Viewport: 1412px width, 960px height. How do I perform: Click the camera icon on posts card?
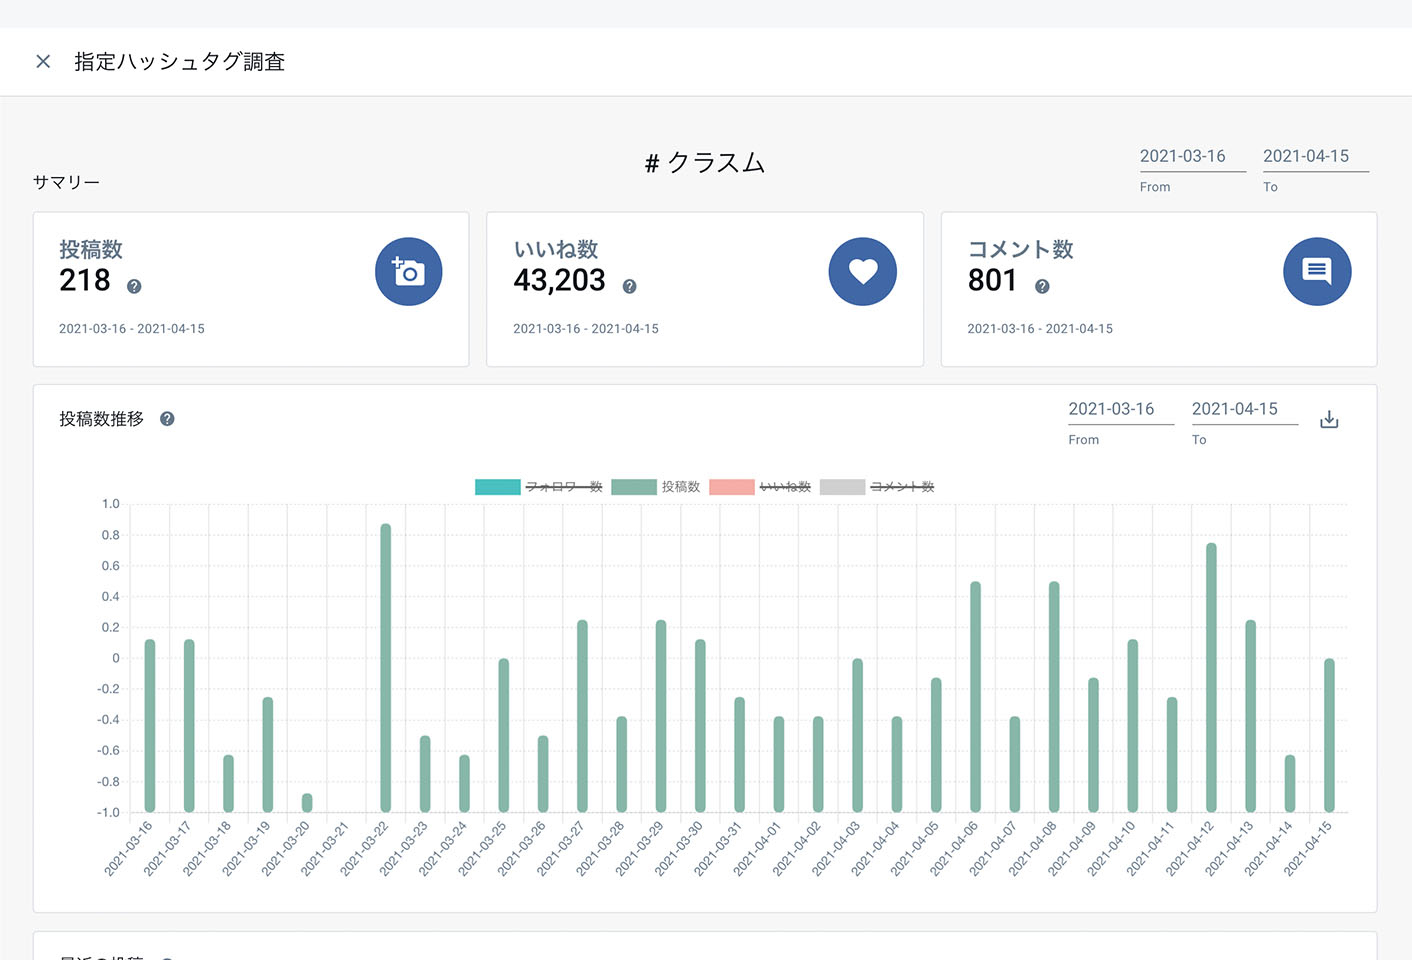[408, 272]
